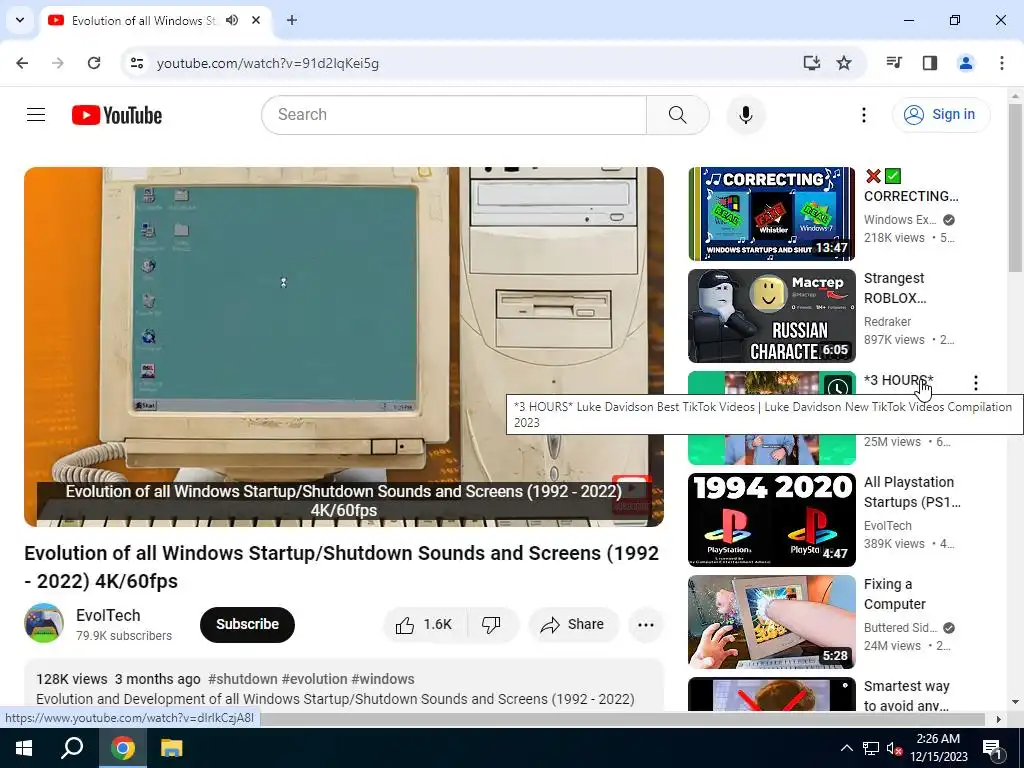1024x768 pixels.
Task: View site information icon in address bar
Action: [136, 63]
